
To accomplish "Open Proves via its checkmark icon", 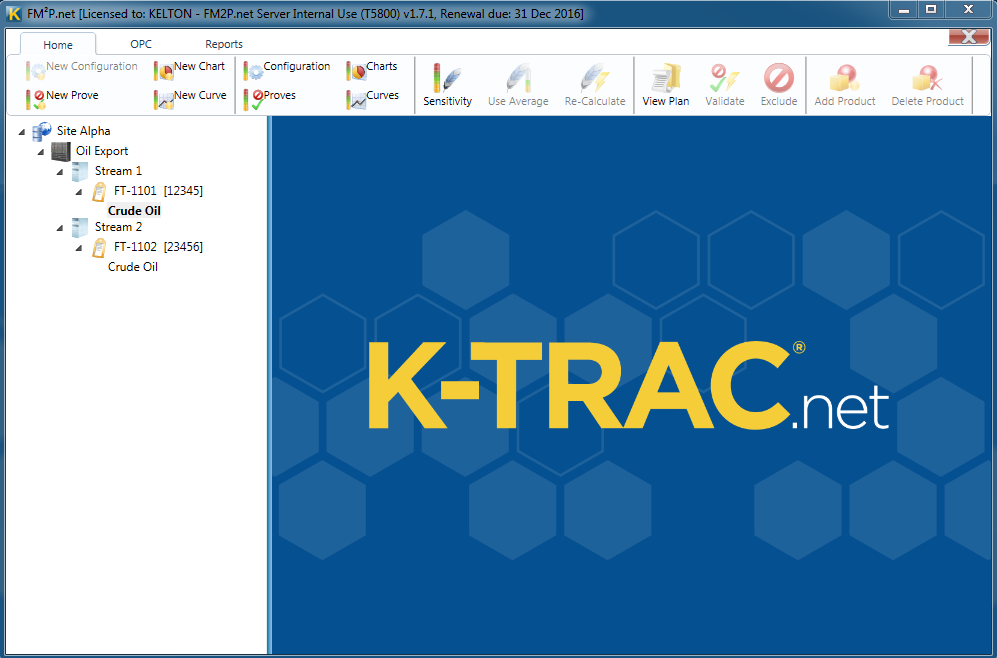I will [x=253, y=99].
